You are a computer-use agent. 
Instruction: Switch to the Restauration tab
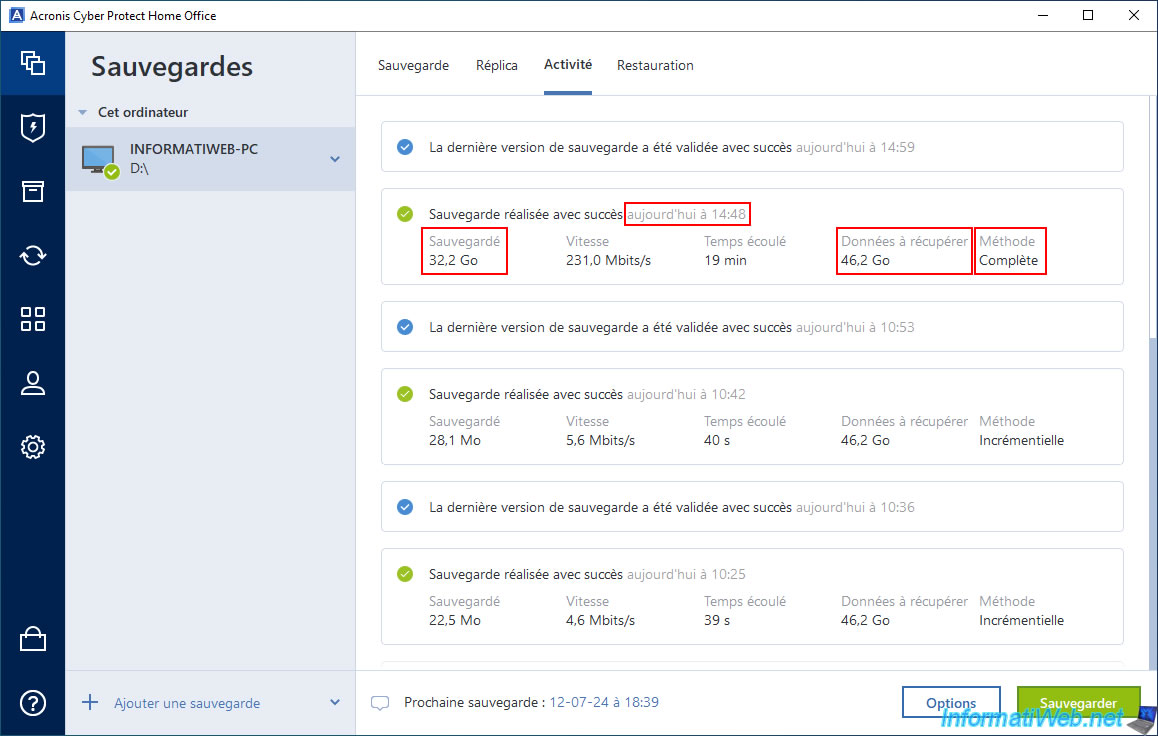pyautogui.click(x=655, y=66)
